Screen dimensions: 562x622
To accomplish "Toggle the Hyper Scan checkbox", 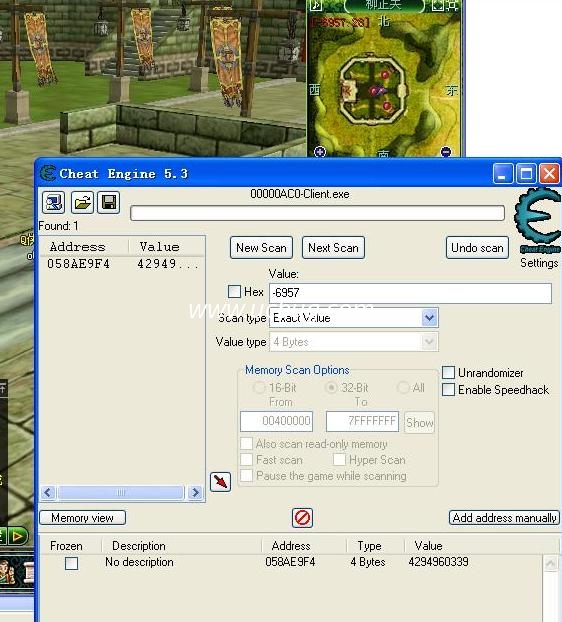I will pos(339,459).
